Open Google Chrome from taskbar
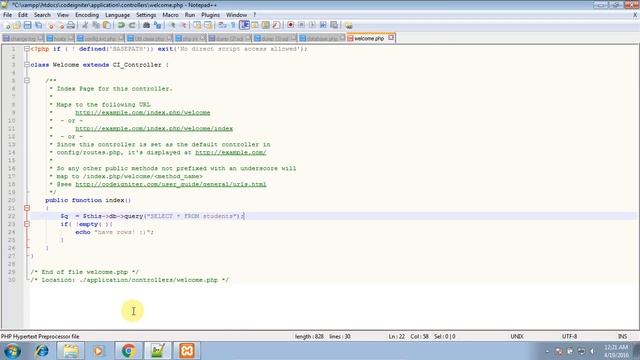Screen dimensions: 640x360 coord(129,351)
